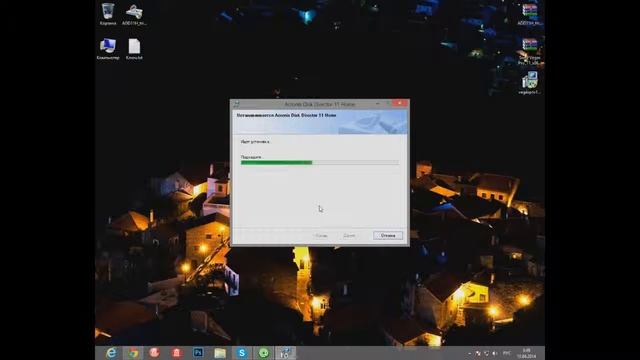The height and width of the screenshot is (360, 640).
Task: Open Skype from the taskbar
Action: [242, 353]
